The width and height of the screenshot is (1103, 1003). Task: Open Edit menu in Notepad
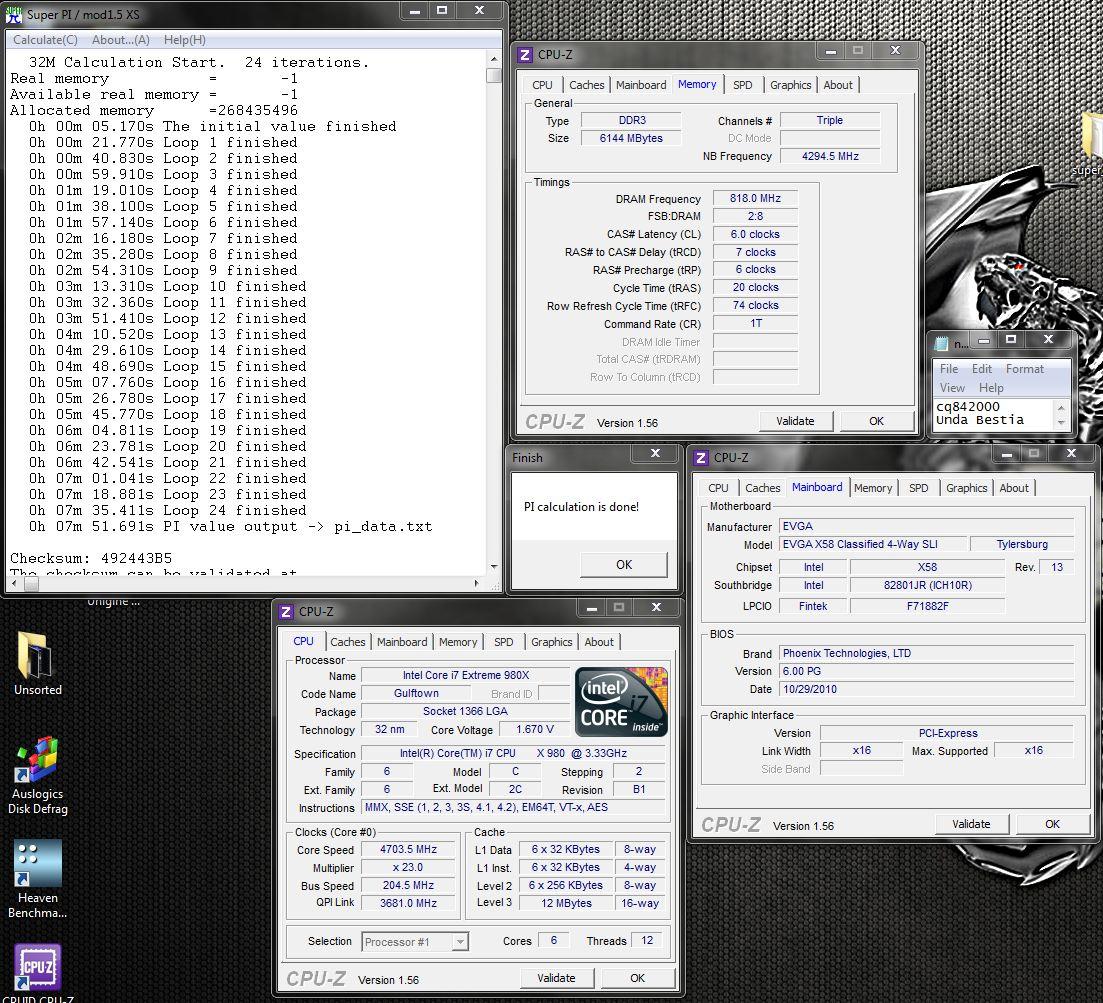pyautogui.click(x=981, y=369)
